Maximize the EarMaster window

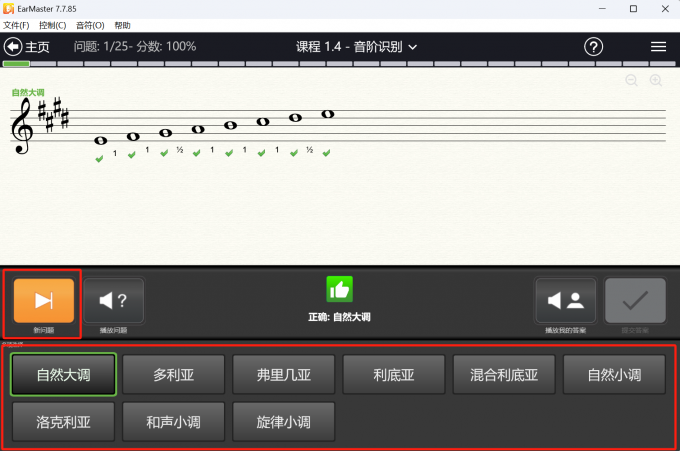click(634, 9)
